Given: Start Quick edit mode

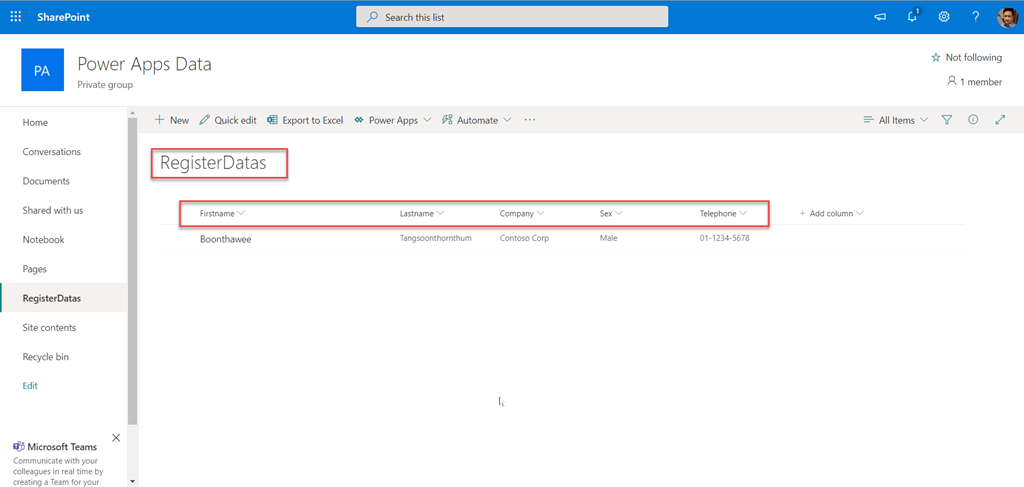Looking at the screenshot, I should tap(228, 120).
